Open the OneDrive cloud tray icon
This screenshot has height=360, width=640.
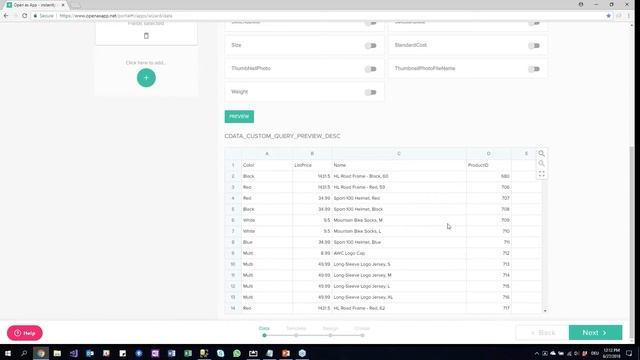pos(553,353)
